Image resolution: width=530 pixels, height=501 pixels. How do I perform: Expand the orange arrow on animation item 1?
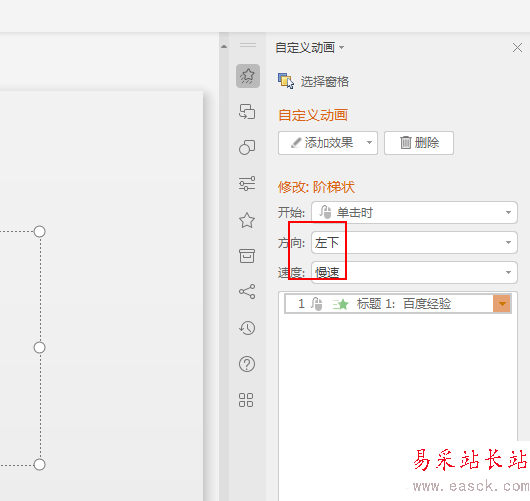tap(502, 304)
